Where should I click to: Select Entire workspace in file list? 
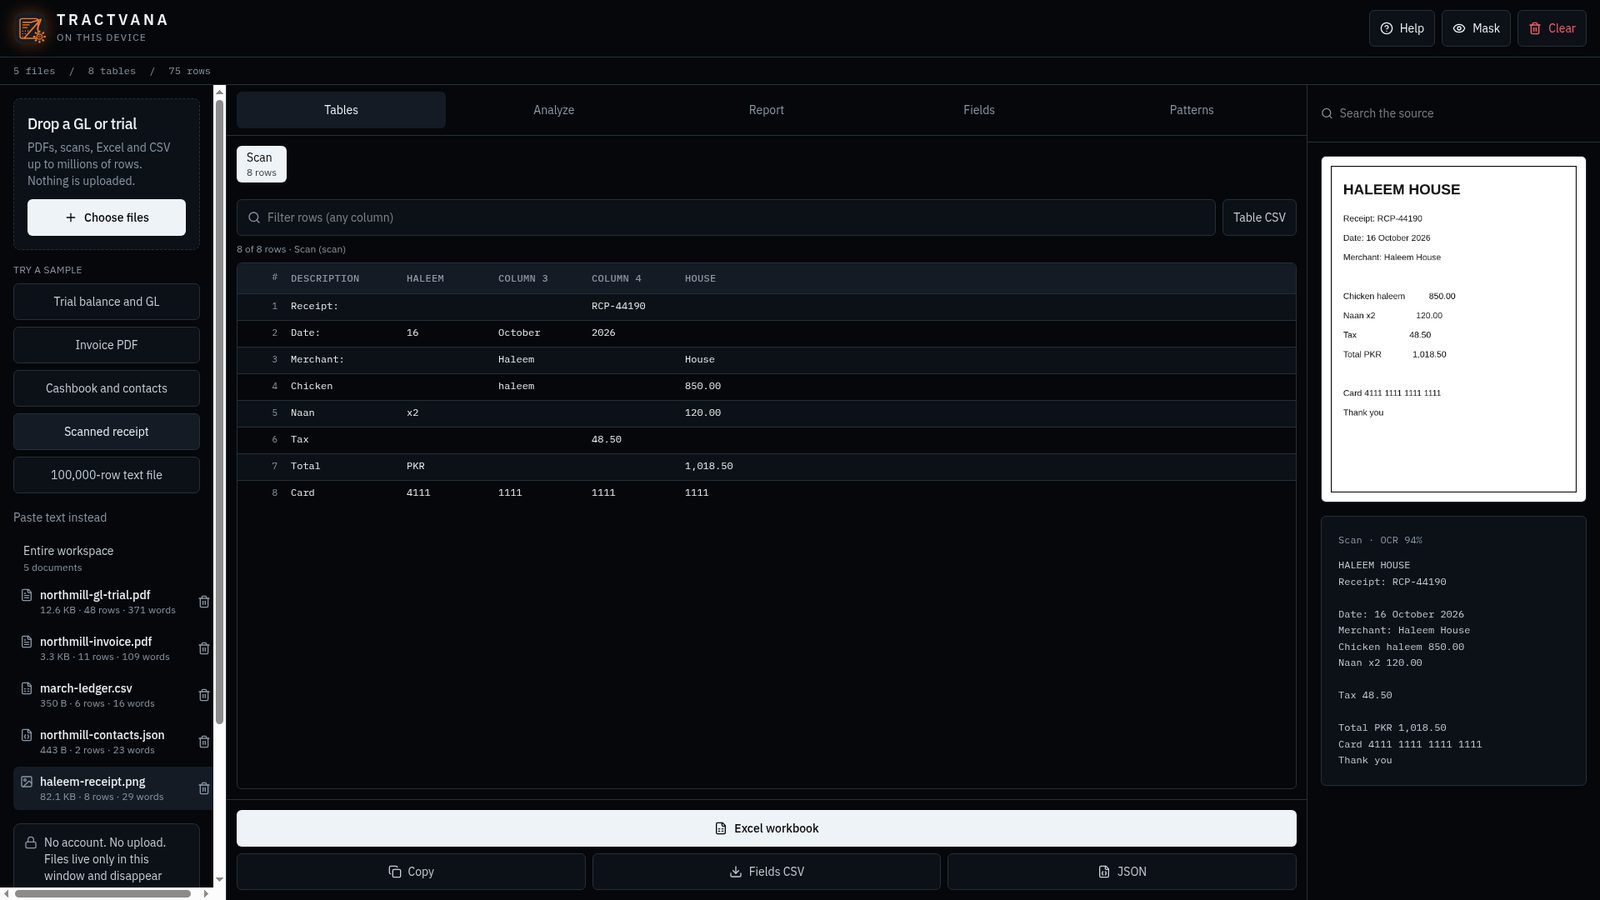[106, 558]
